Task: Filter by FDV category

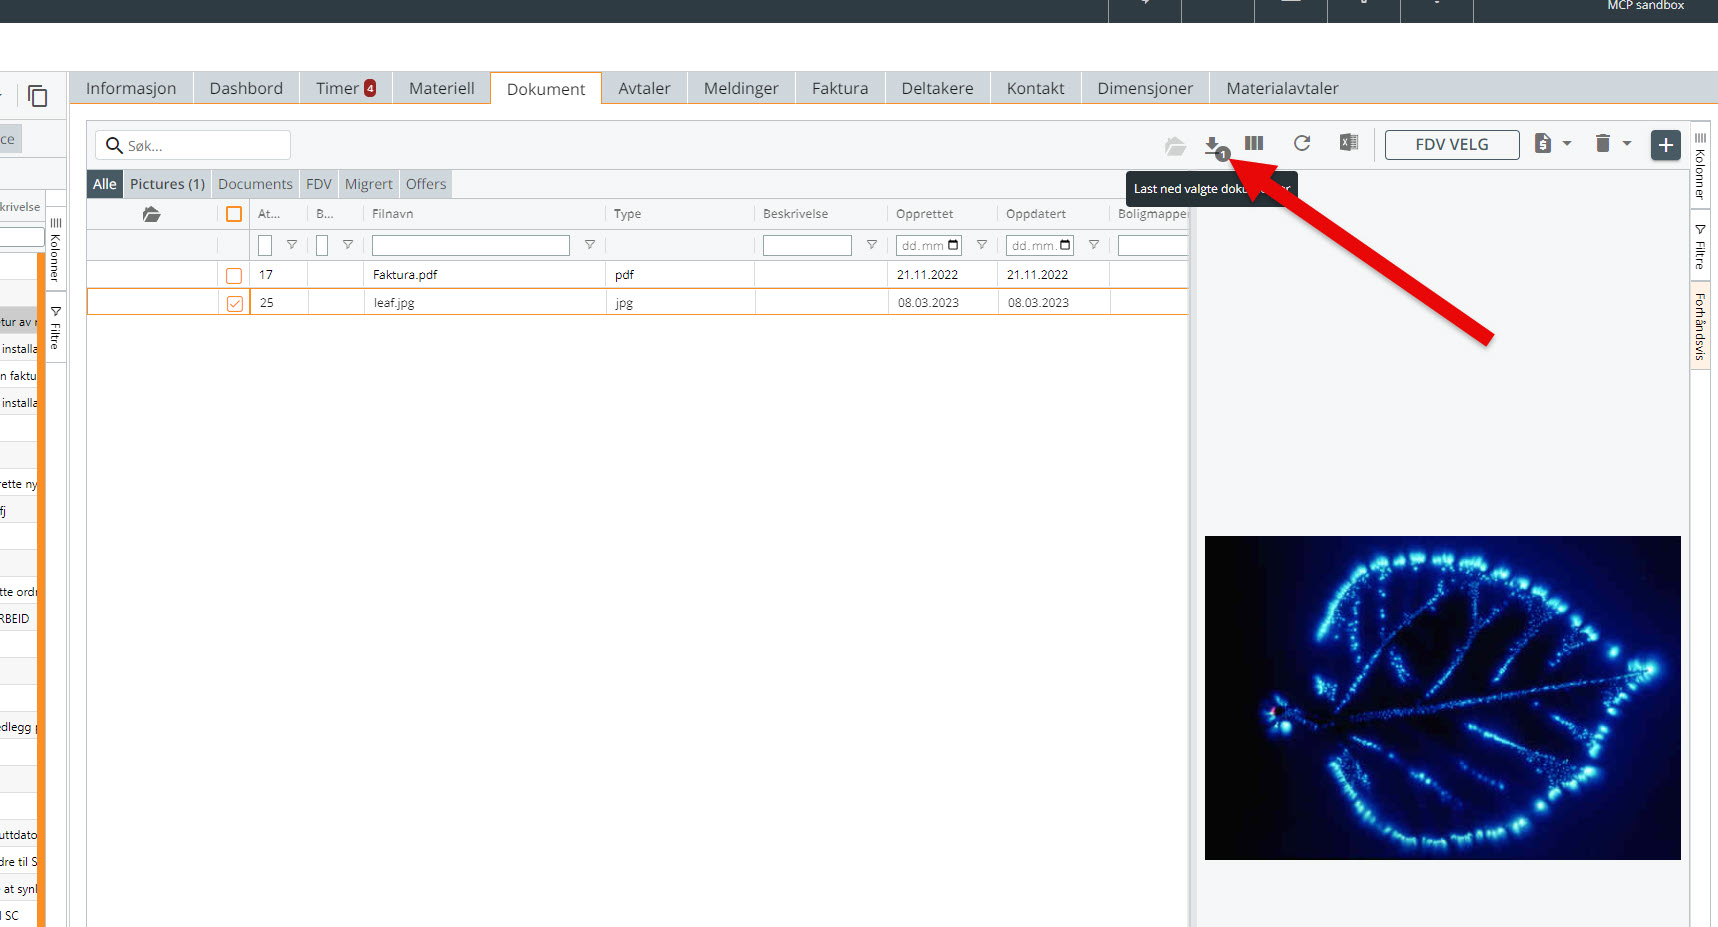Action: point(319,184)
